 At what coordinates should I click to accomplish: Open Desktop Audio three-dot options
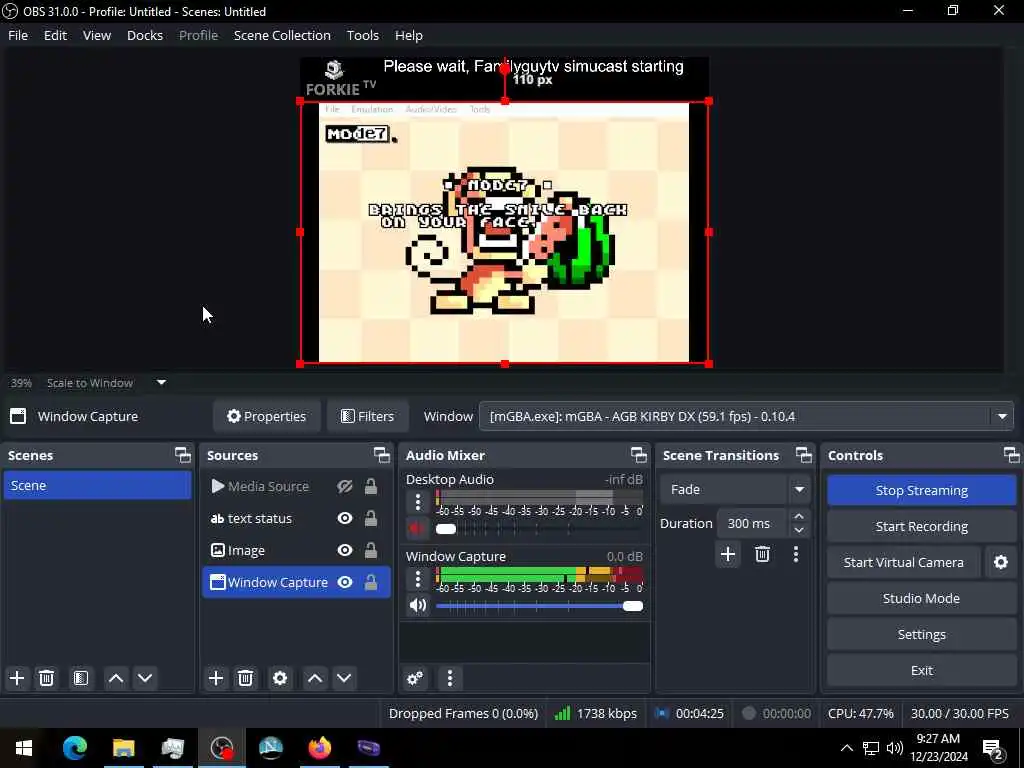coord(418,502)
